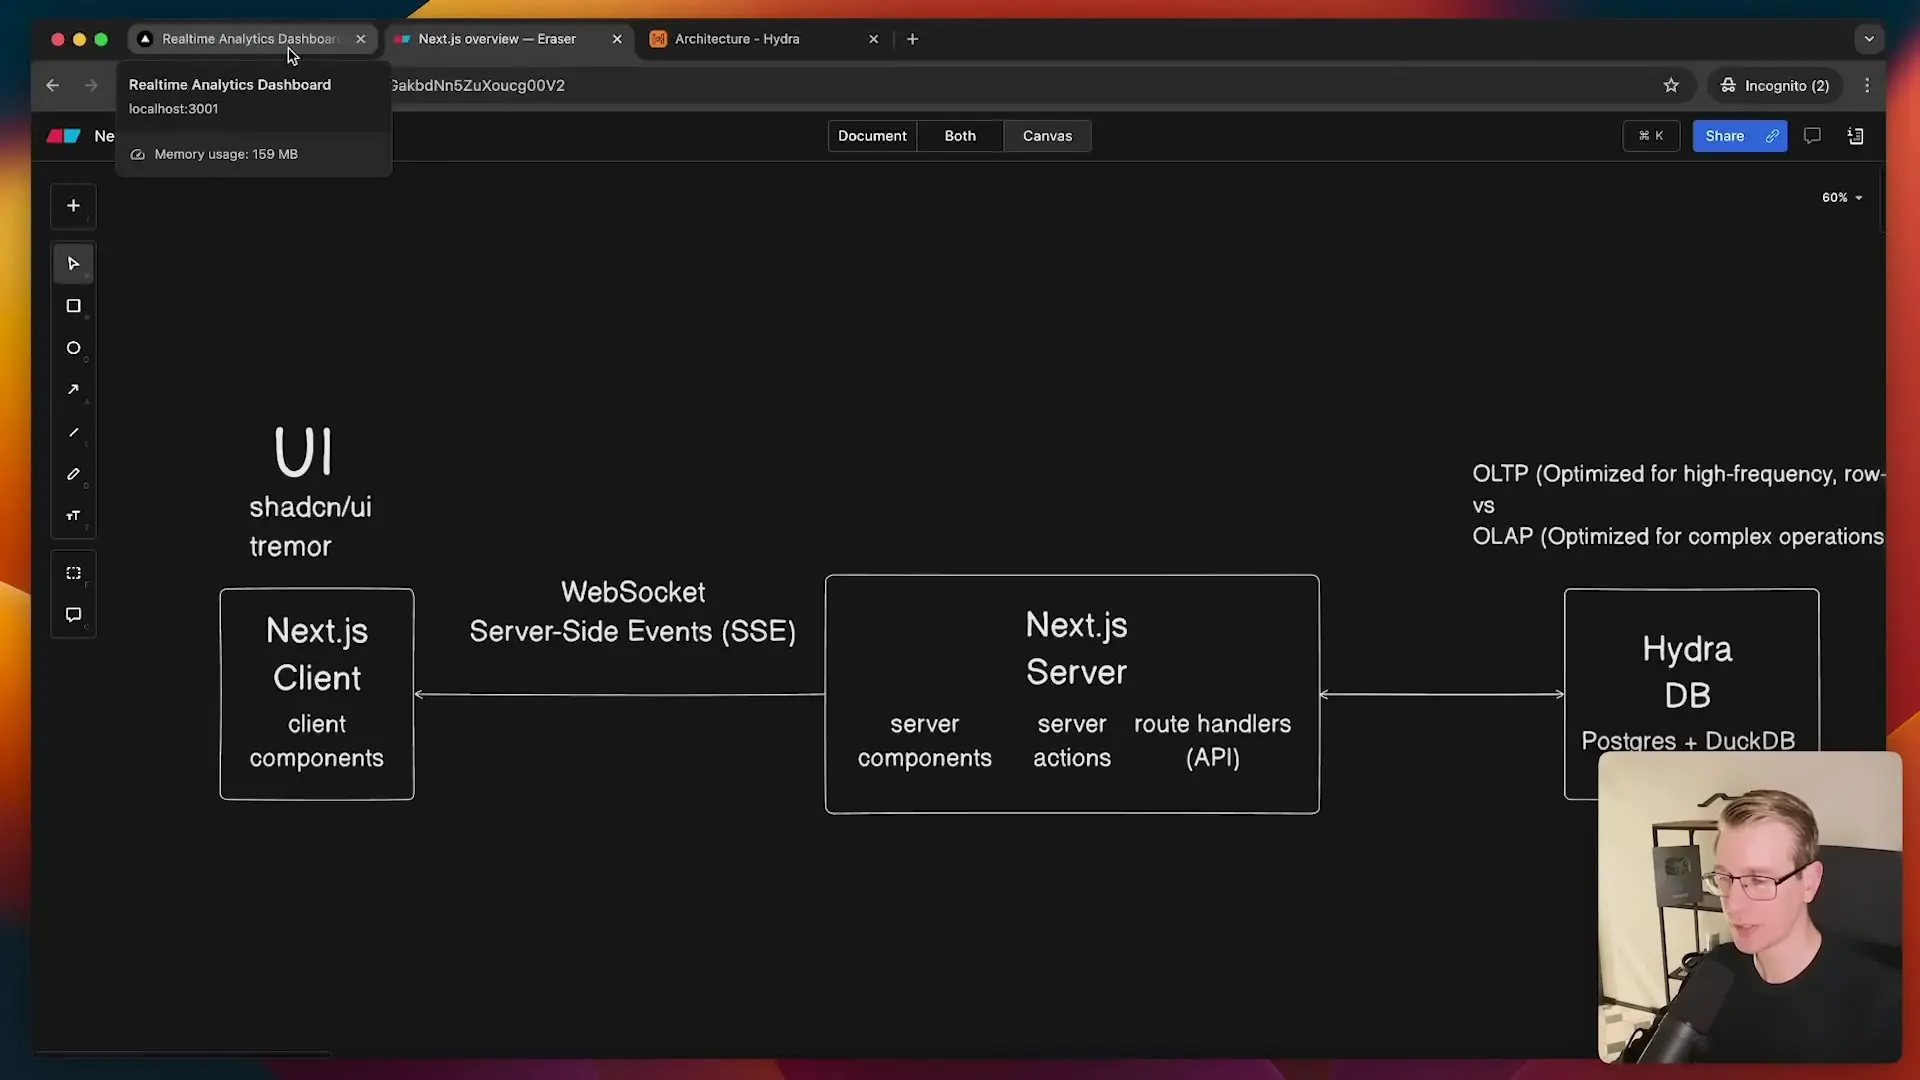Image resolution: width=1920 pixels, height=1080 pixels.
Task: Select the Comment tool in toolbar
Action: click(73, 615)
